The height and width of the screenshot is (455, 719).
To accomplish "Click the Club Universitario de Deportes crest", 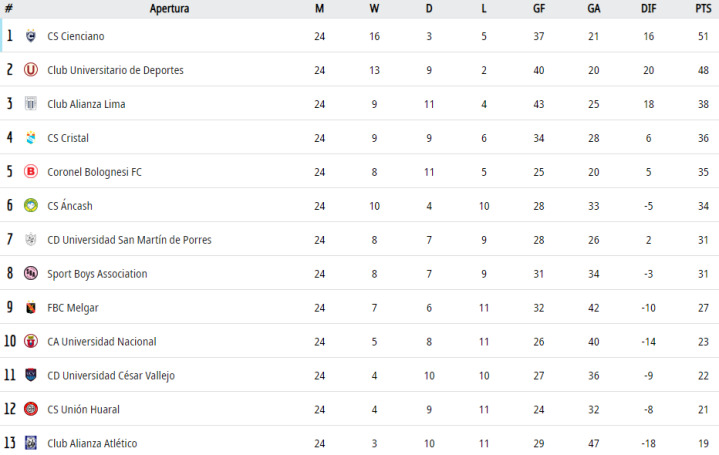I will tap(31, 70).
